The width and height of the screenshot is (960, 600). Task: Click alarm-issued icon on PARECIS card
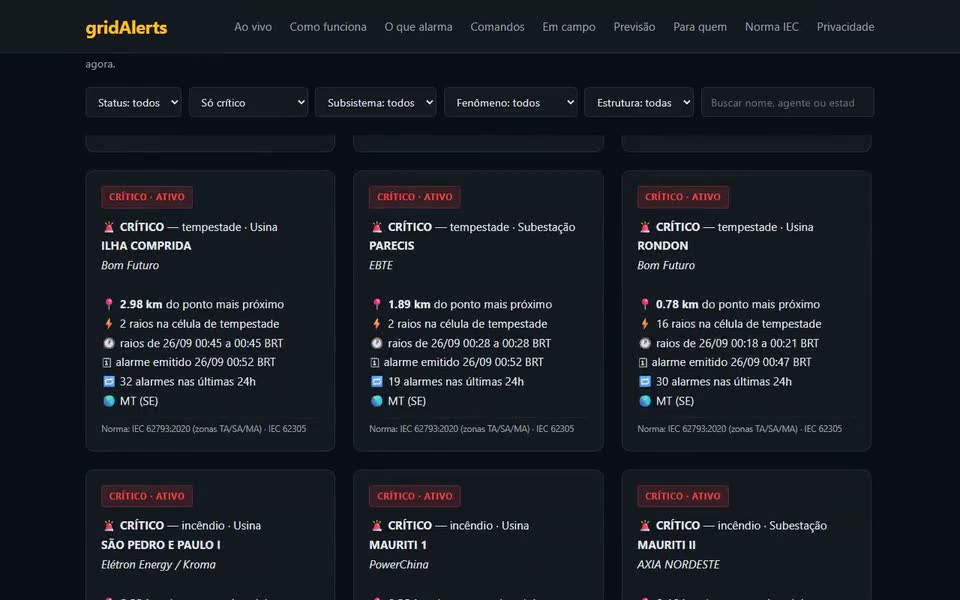tap(375, 362)
